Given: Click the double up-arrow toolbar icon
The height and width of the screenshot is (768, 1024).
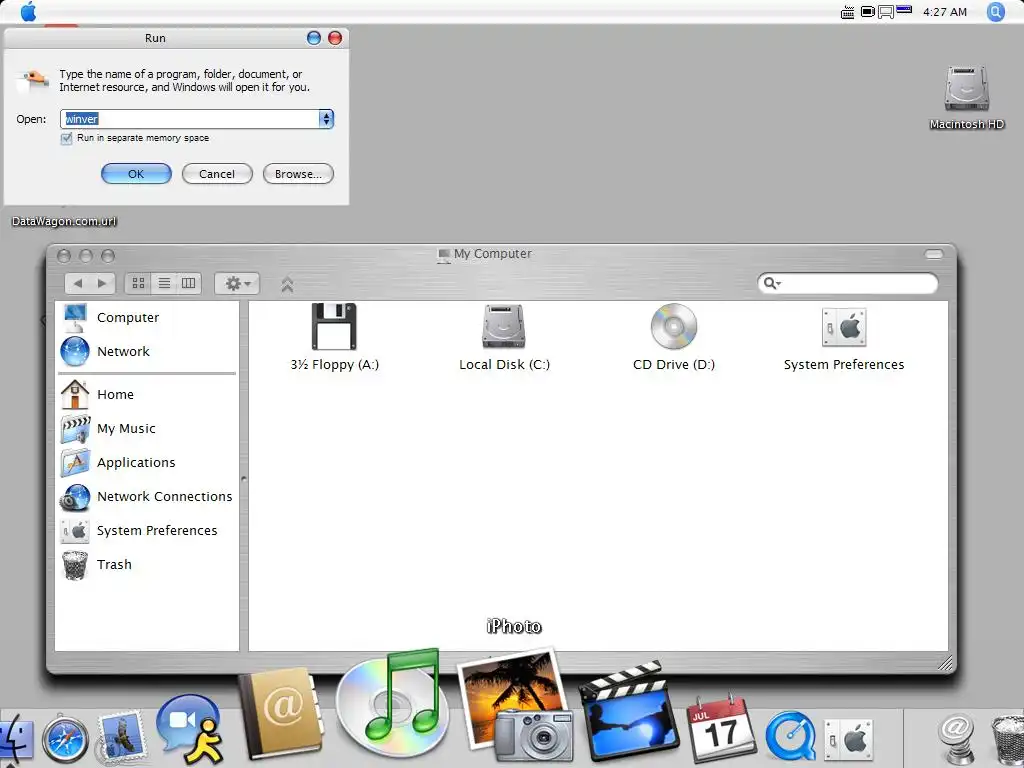Looking at the screenshot, I should (x=287, y=284).
